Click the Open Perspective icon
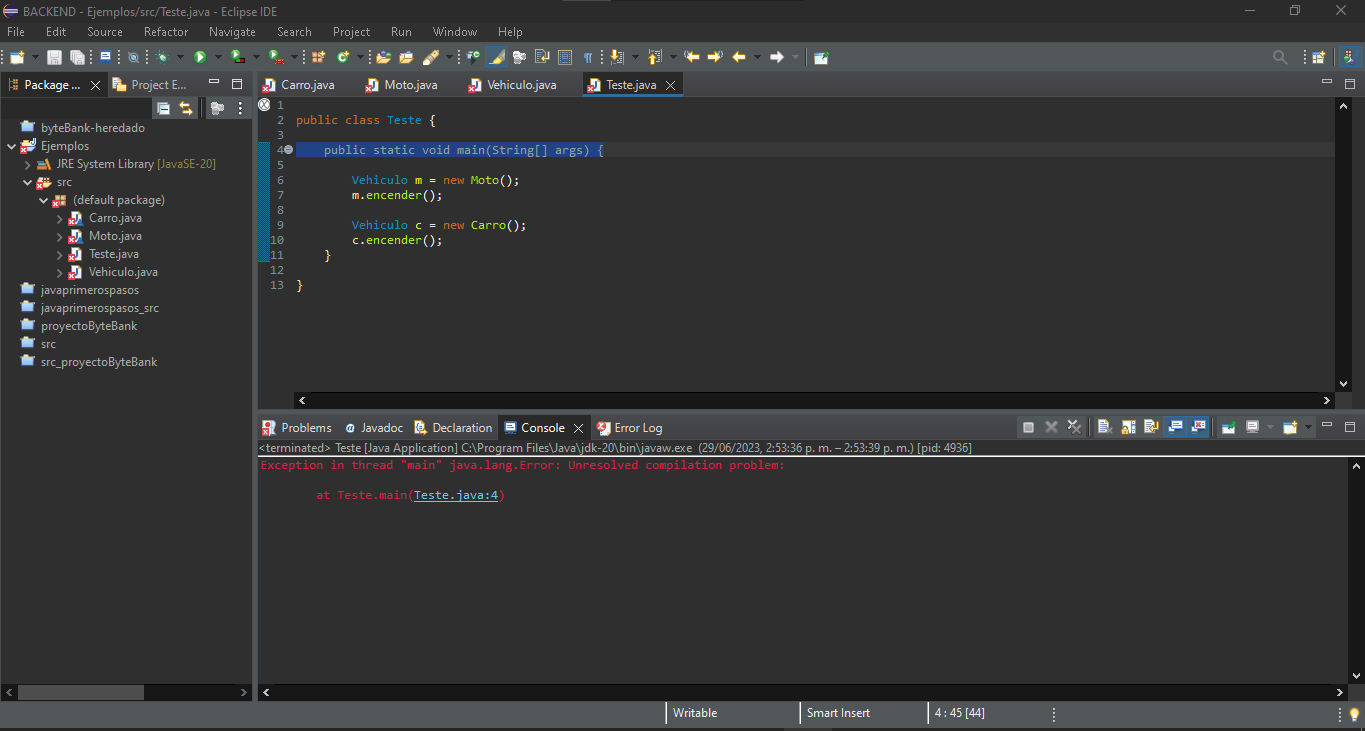The image size is (1365, 731). coord(1318,57)
